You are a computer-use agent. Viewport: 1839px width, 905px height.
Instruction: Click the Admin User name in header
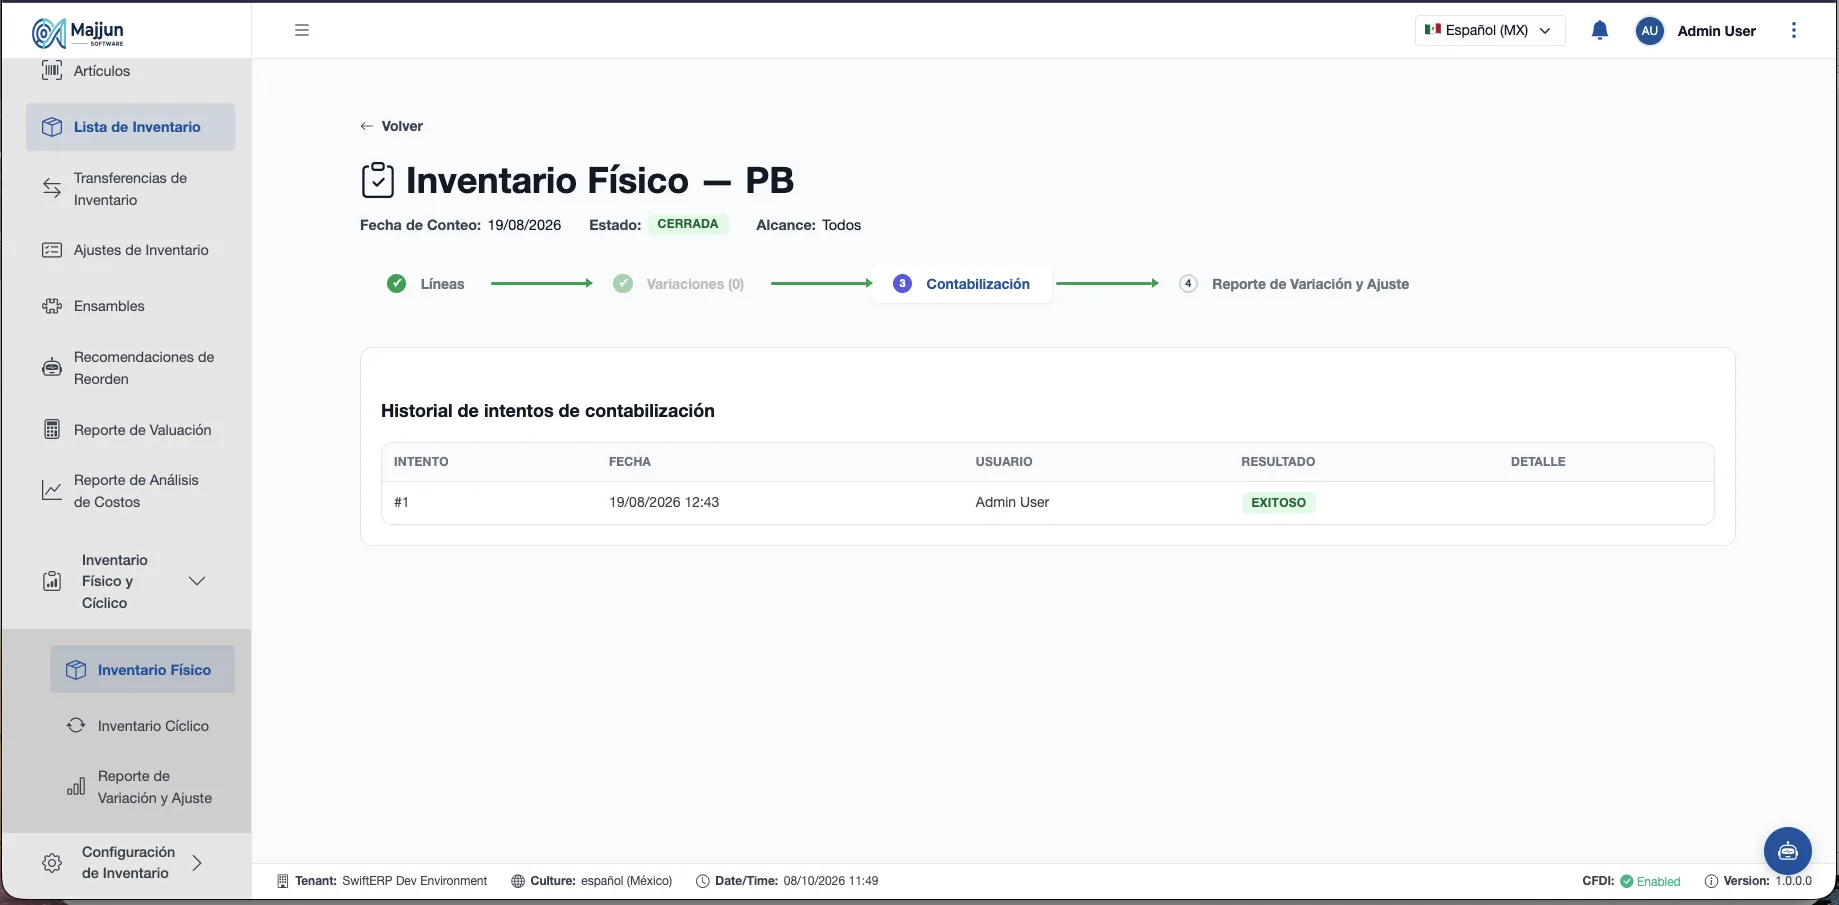(x=1716, y=31)
